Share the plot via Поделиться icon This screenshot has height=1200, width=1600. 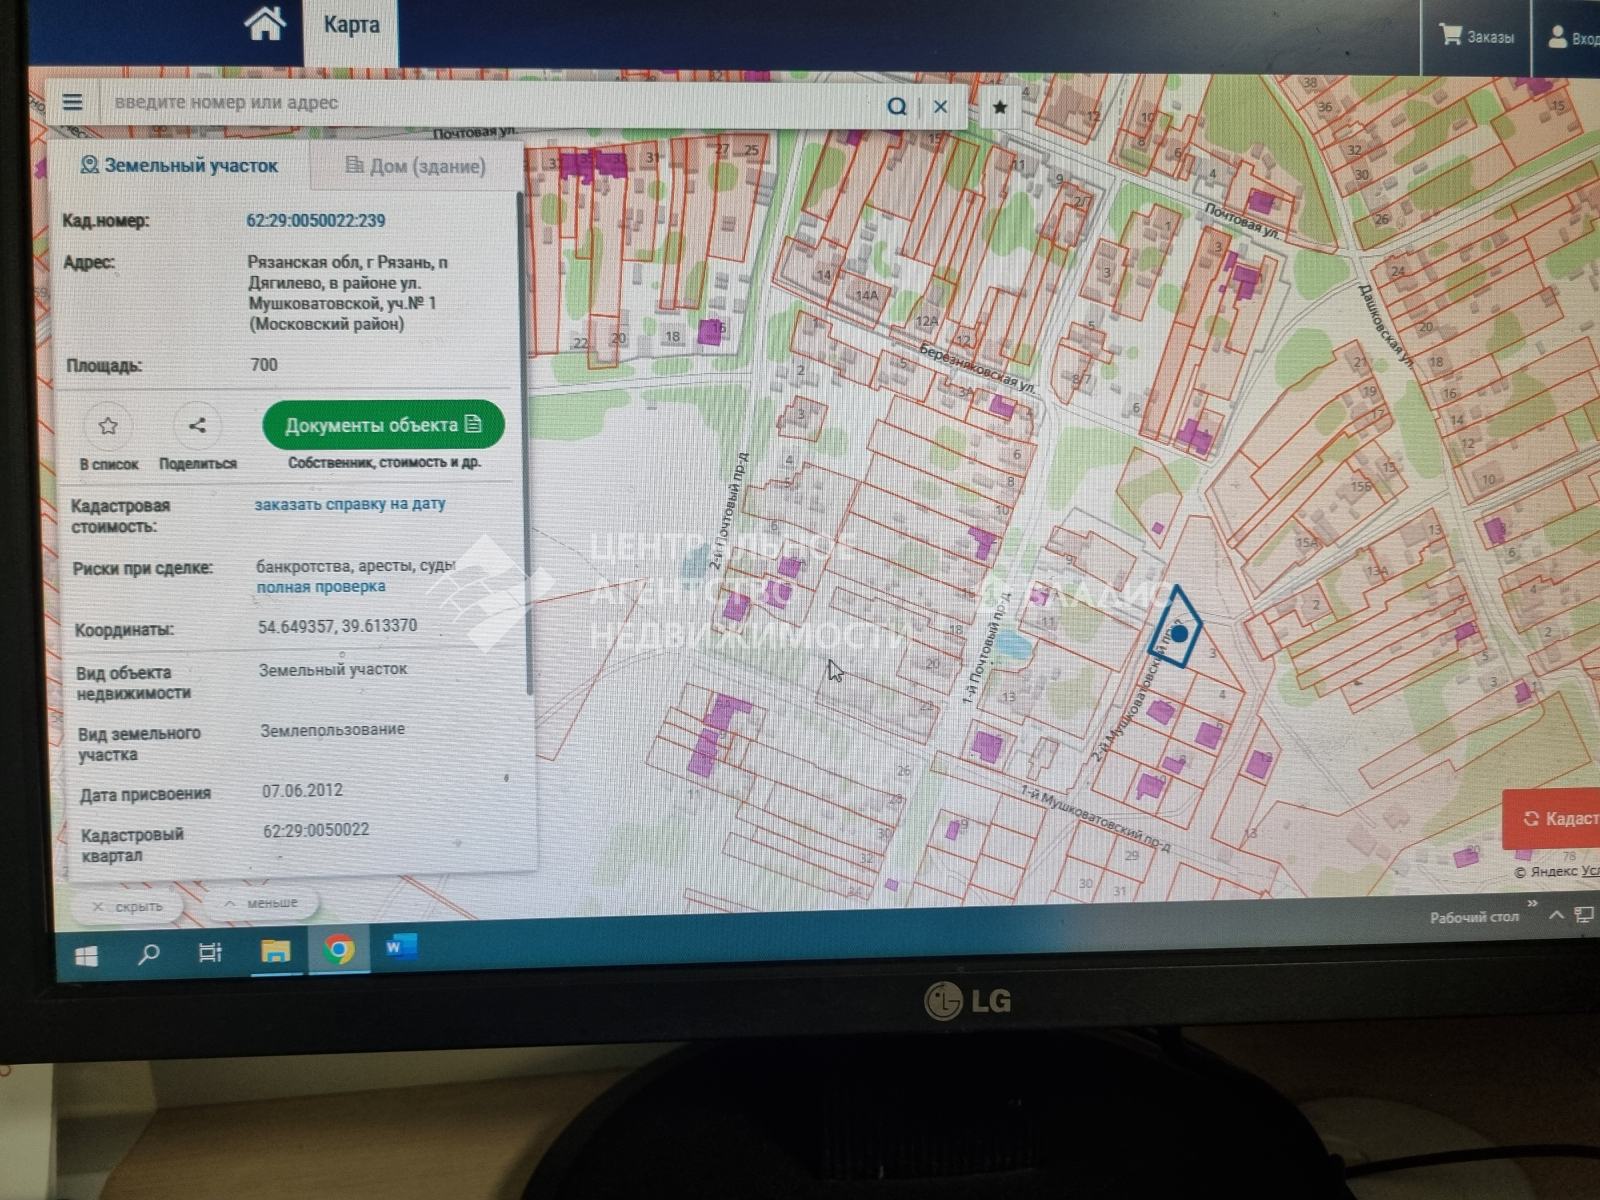click(197, 426)
